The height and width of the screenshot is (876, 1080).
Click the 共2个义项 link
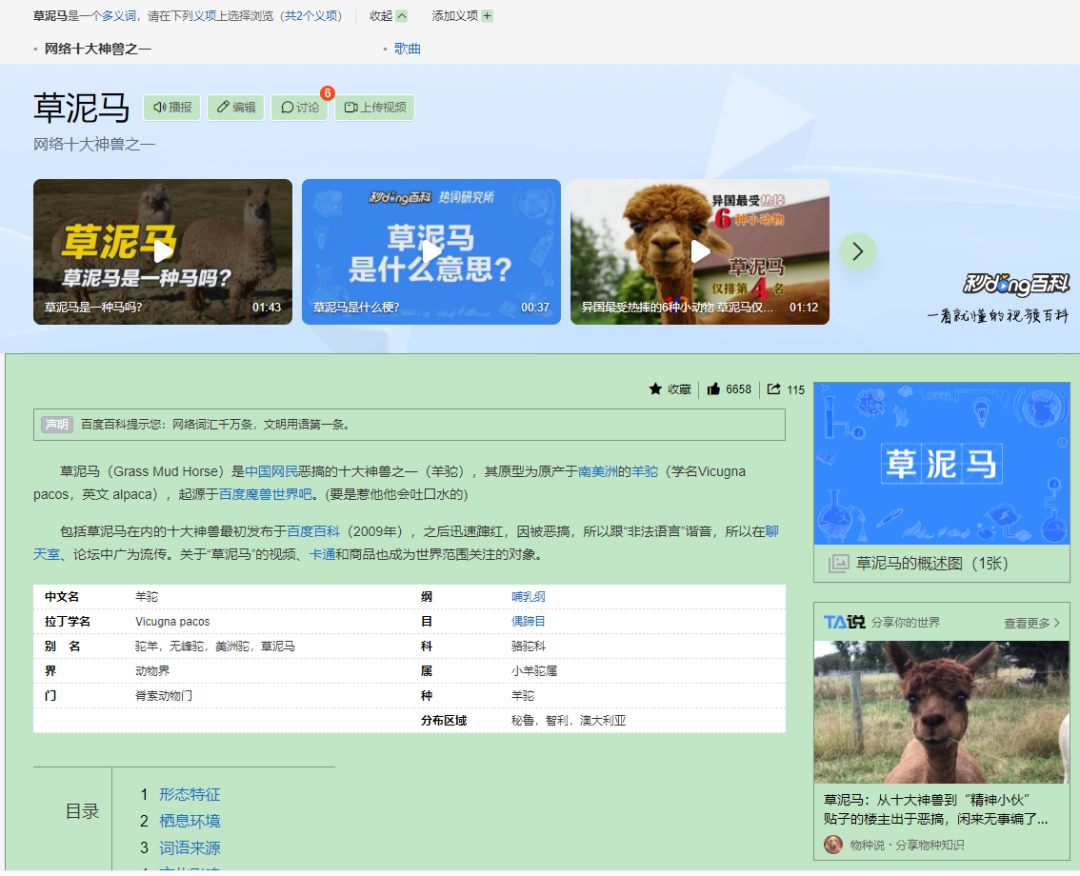click(311, 16)
